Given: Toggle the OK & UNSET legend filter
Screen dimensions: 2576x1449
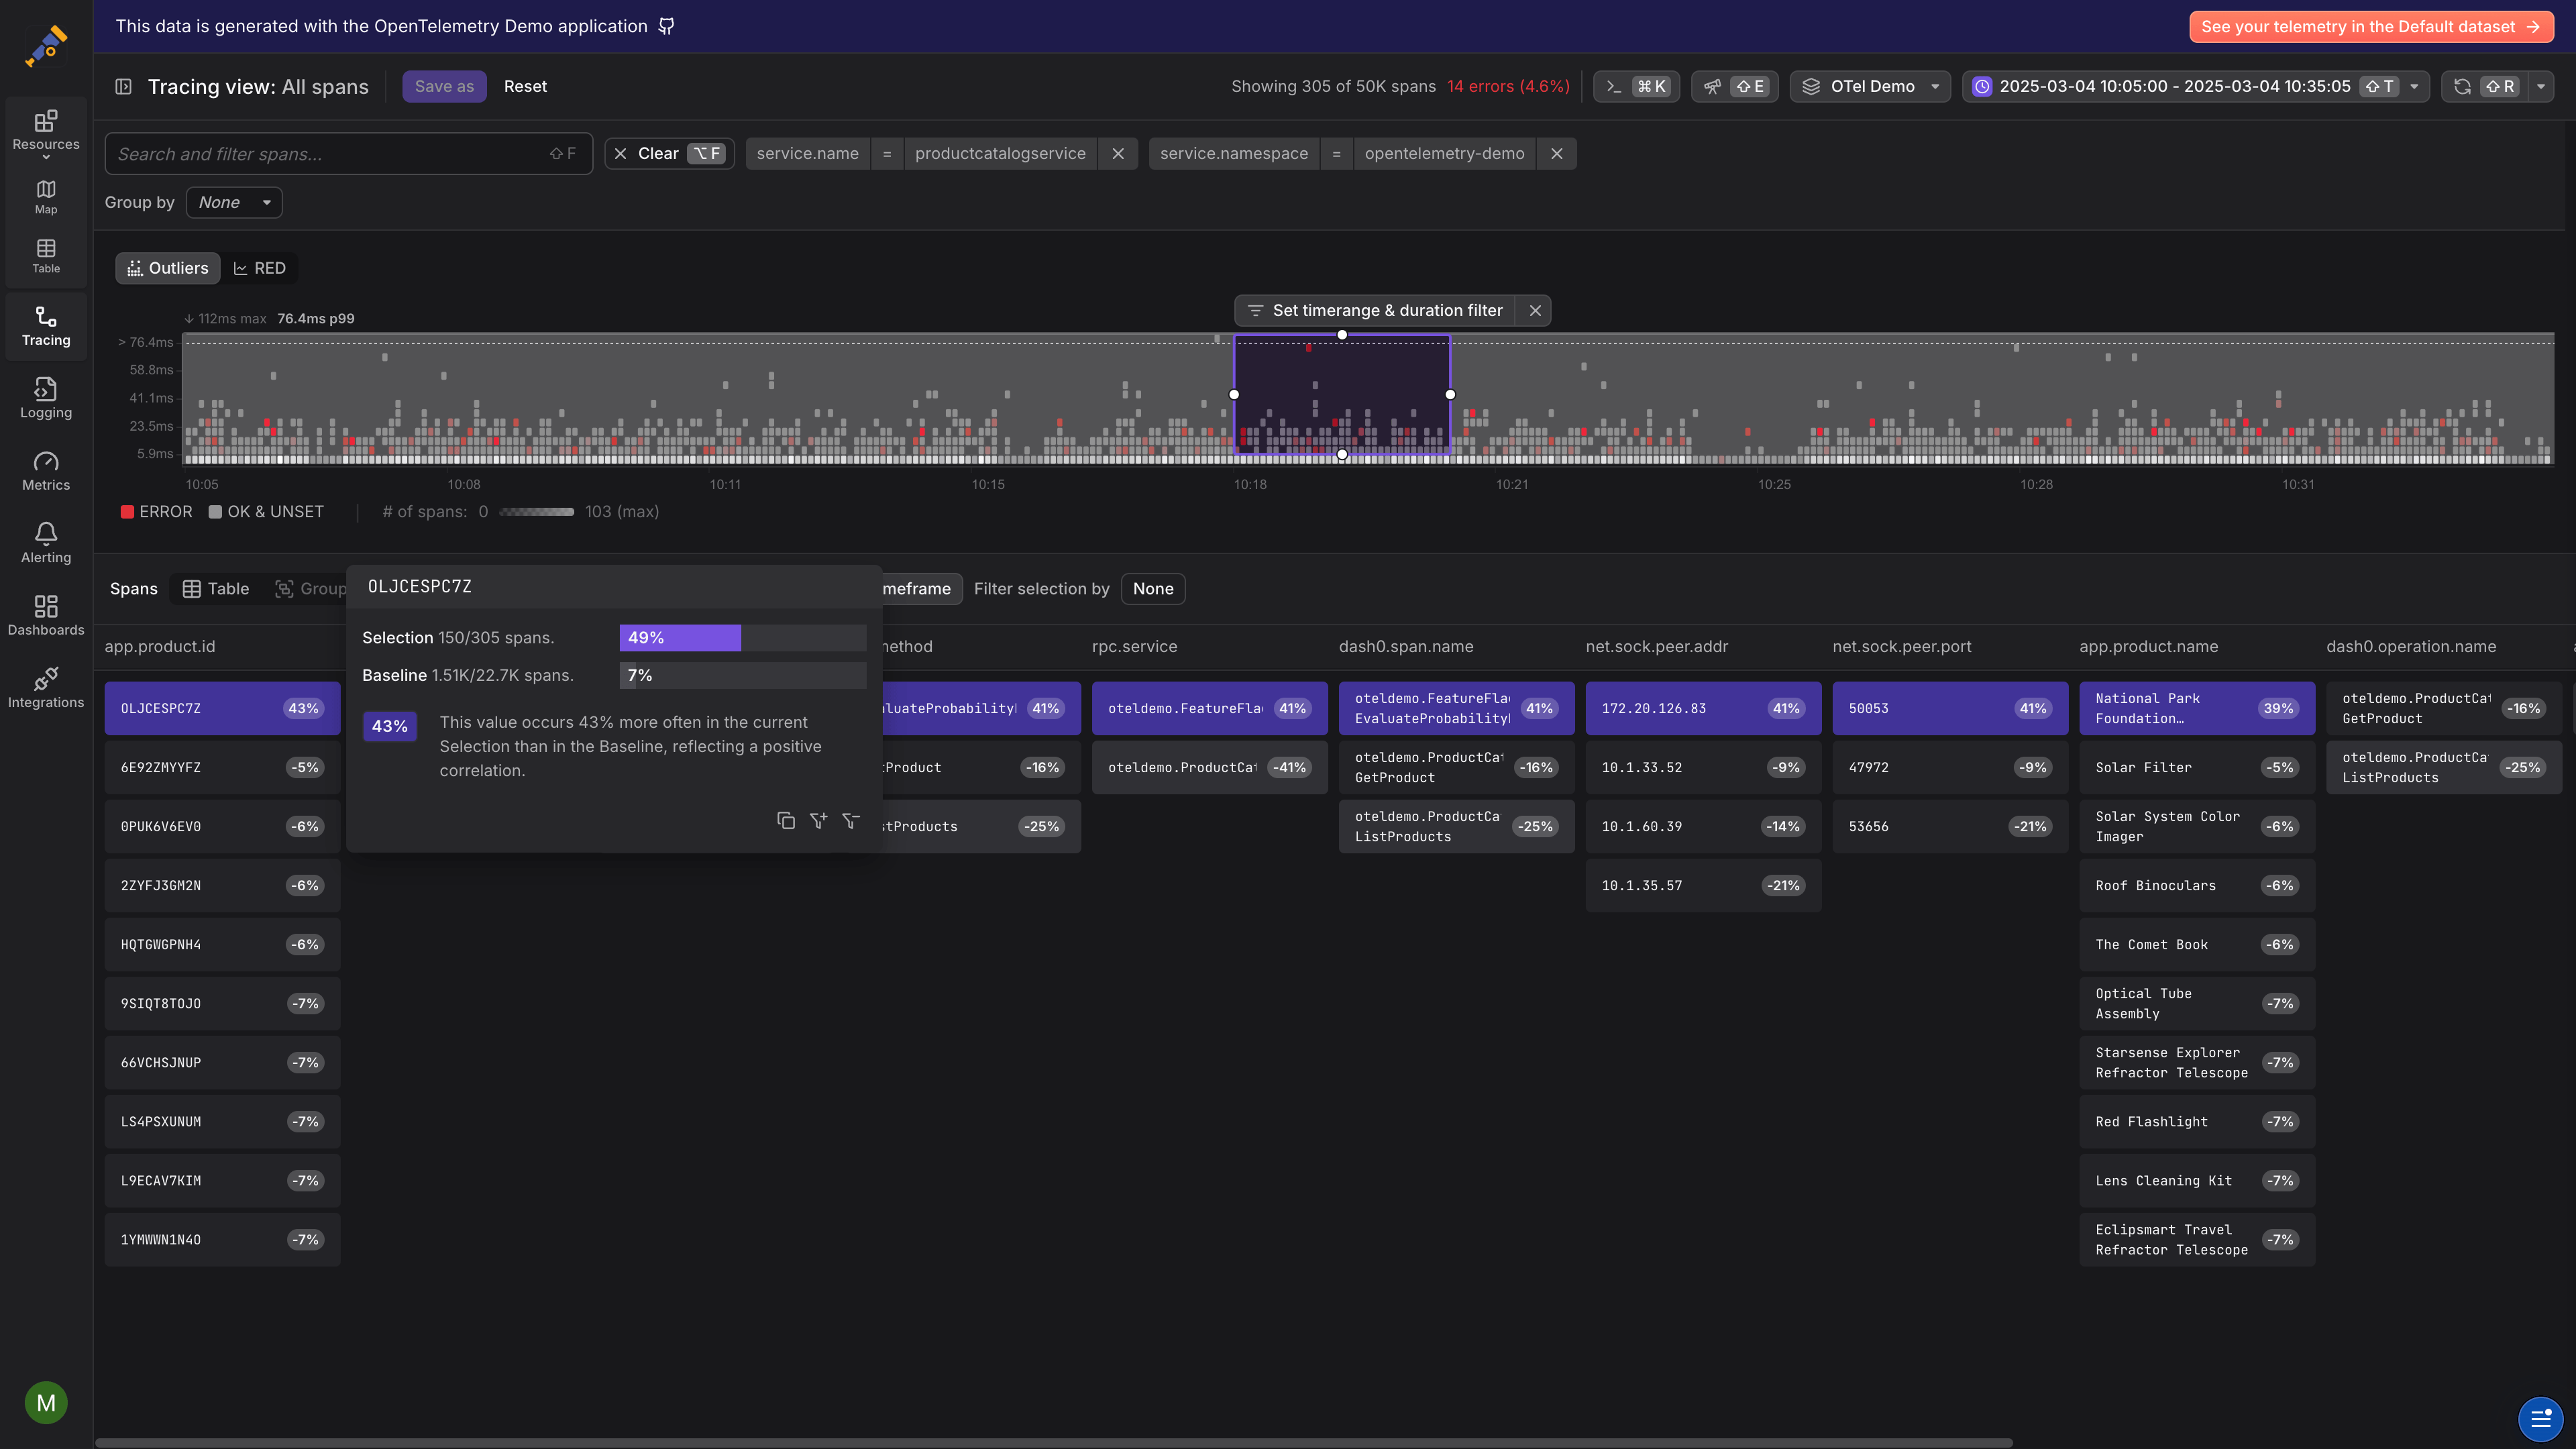Looking at the screenshot, I should (x=266, y=511).
